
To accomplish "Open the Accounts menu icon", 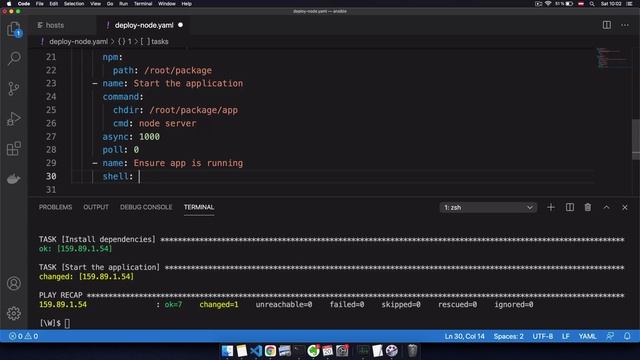I will click(13, 283).
